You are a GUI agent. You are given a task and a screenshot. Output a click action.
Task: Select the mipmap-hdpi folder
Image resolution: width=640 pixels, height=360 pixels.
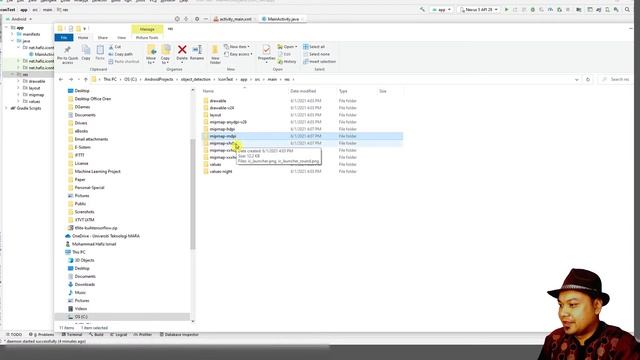(x=222, y=129)
